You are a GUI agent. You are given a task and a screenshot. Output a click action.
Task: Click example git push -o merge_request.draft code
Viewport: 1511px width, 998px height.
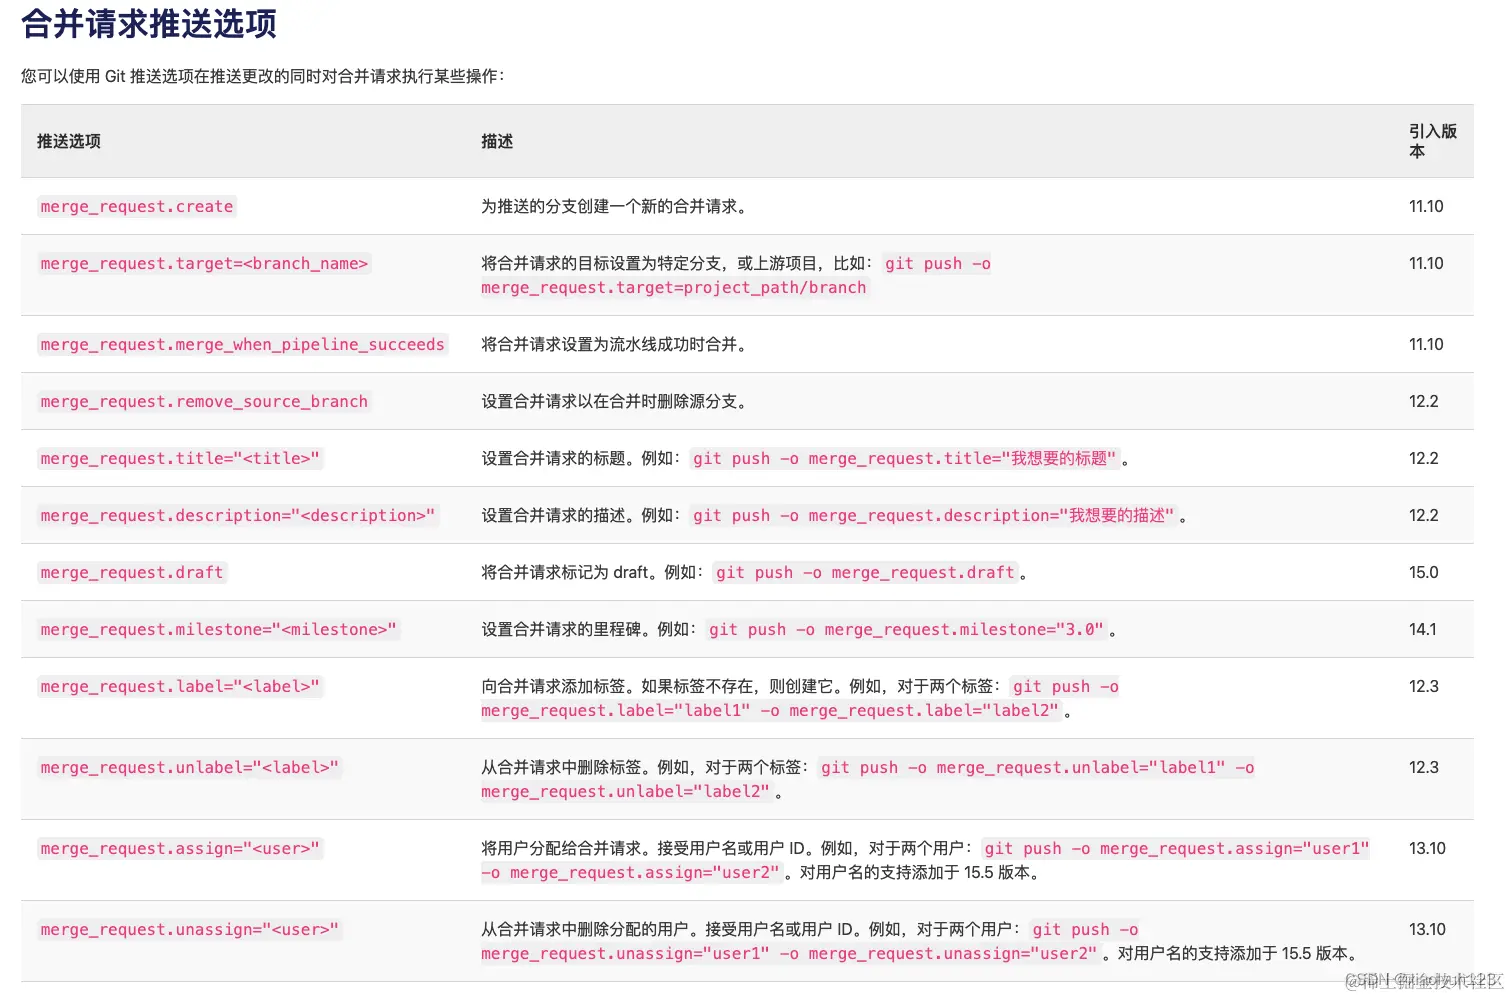click(865, 572)
